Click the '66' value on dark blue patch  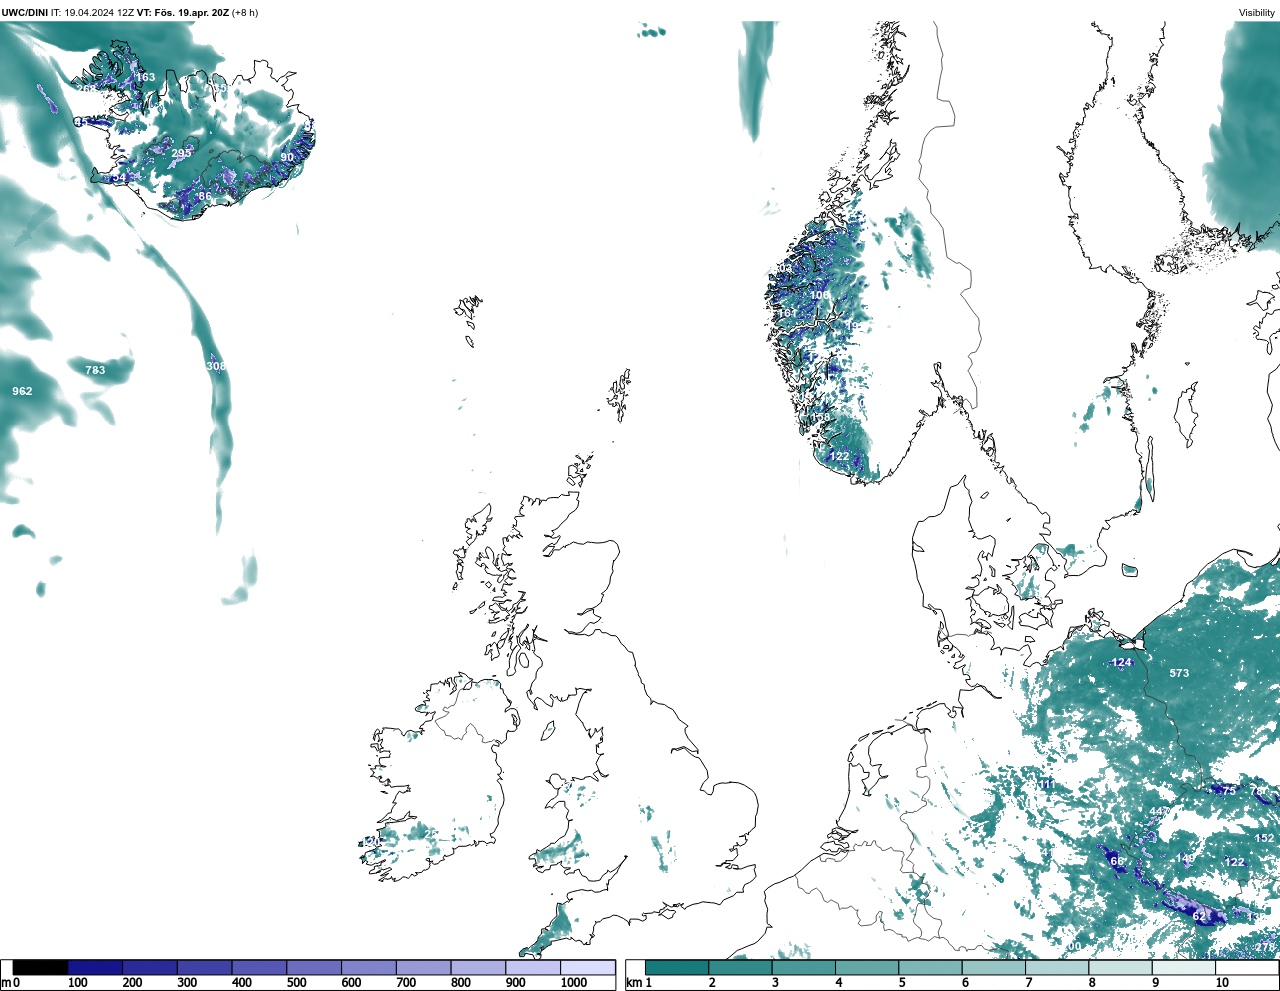point(1117,861)
